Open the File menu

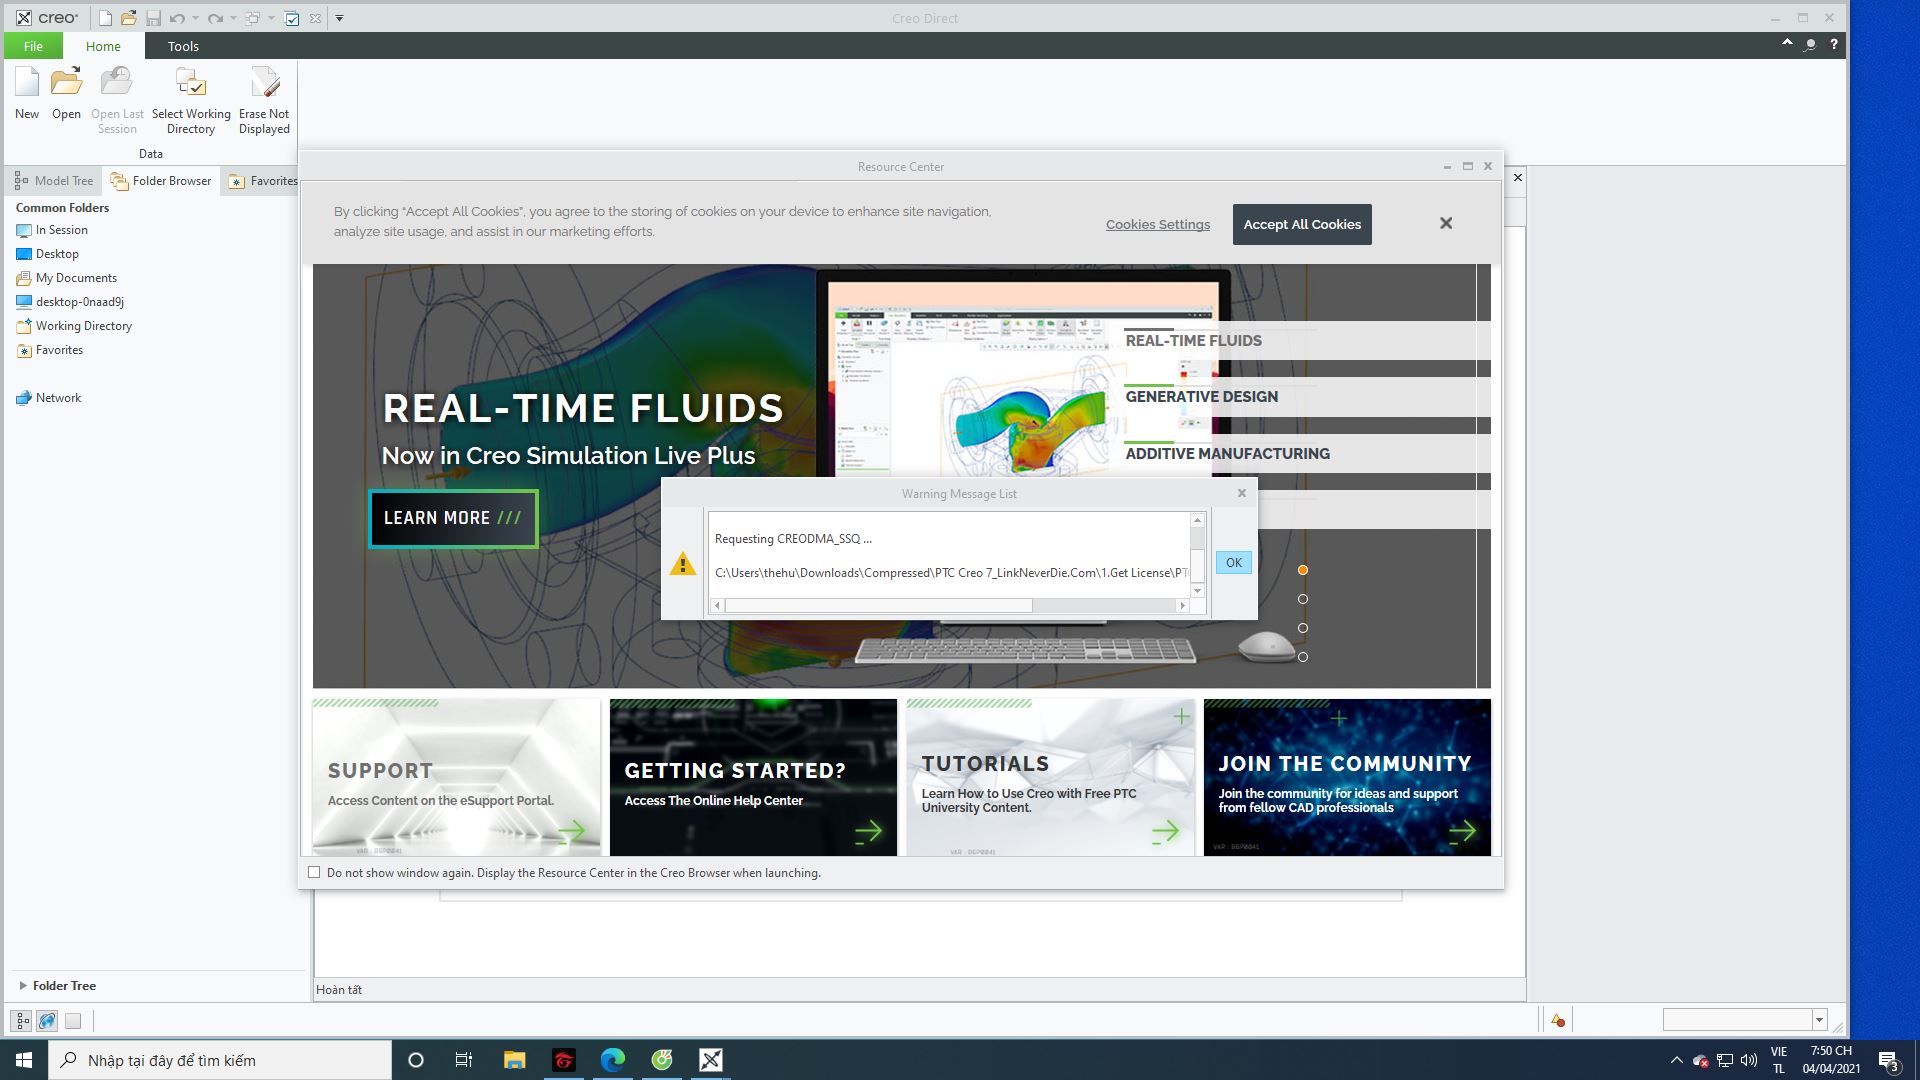pos(33,46)
